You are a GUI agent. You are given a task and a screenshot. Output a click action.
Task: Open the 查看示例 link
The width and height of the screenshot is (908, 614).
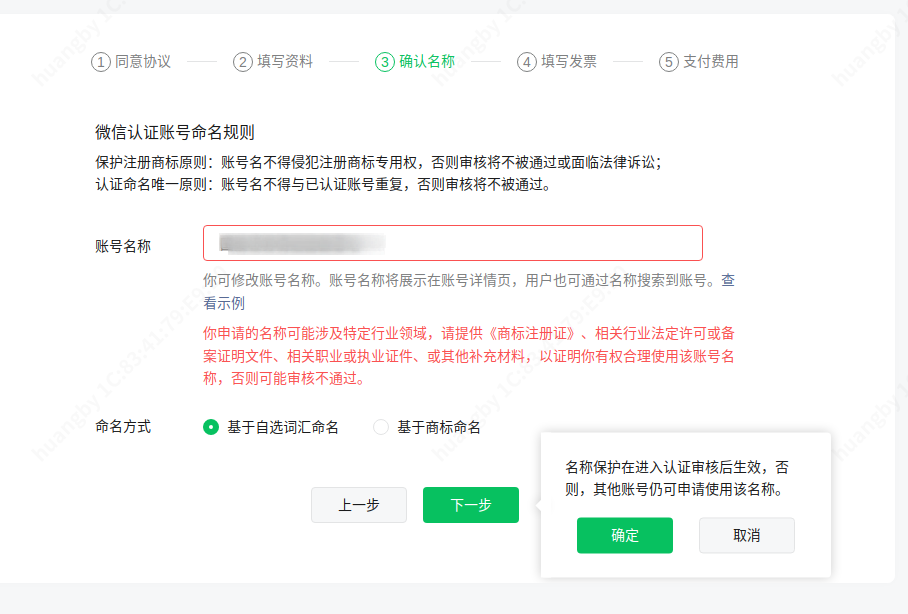point(224,303)
